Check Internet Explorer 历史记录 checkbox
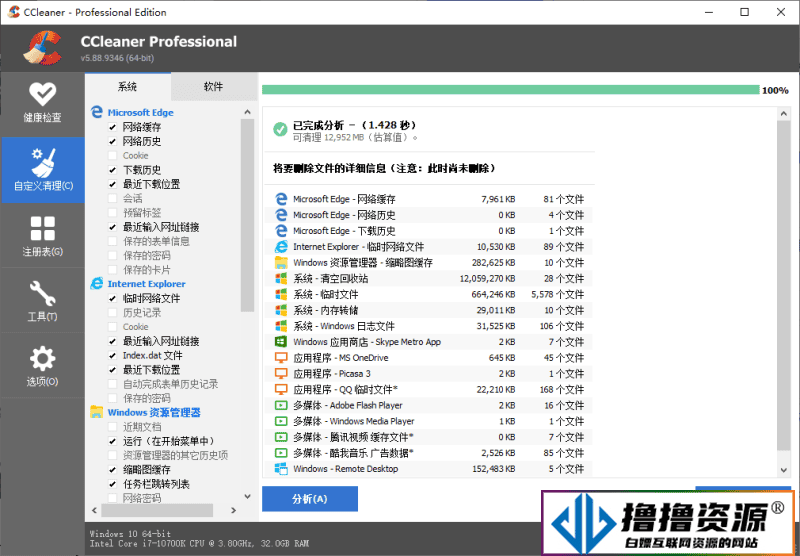This screenshot has width=800, height=556. coord(112,313)
